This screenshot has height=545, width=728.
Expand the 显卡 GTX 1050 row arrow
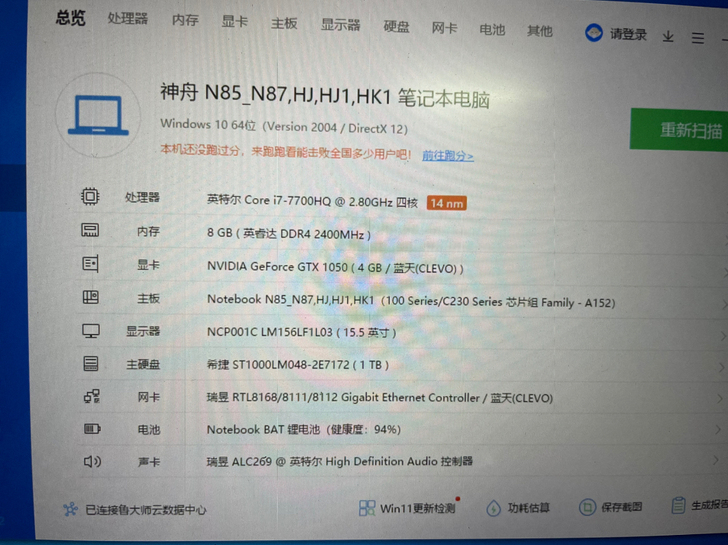725,273
